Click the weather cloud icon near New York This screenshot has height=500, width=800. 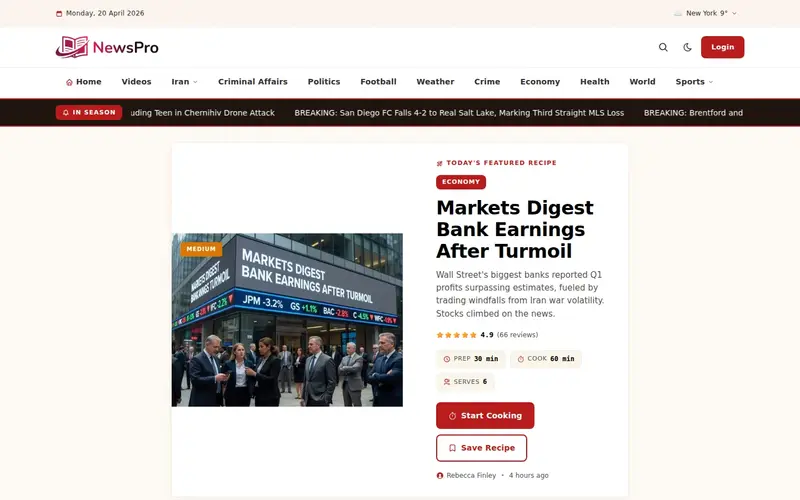click(x=678, y=13)
